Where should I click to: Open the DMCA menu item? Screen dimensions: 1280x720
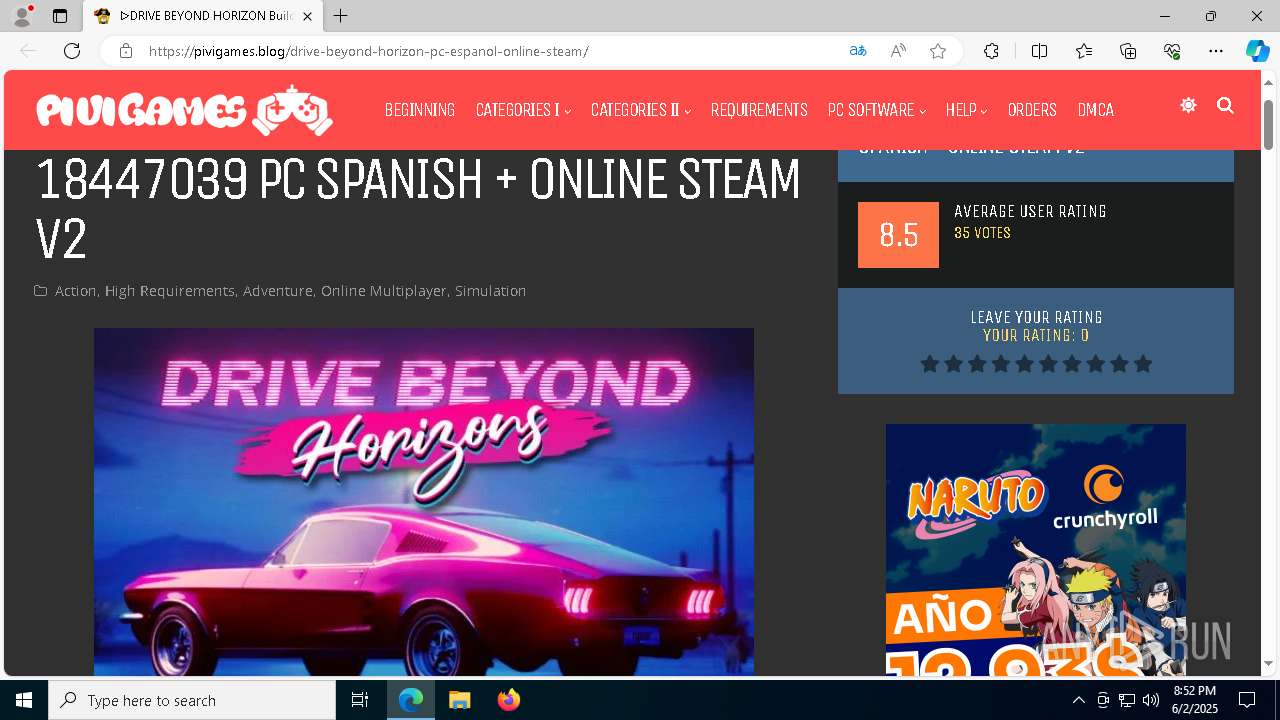1096,110
